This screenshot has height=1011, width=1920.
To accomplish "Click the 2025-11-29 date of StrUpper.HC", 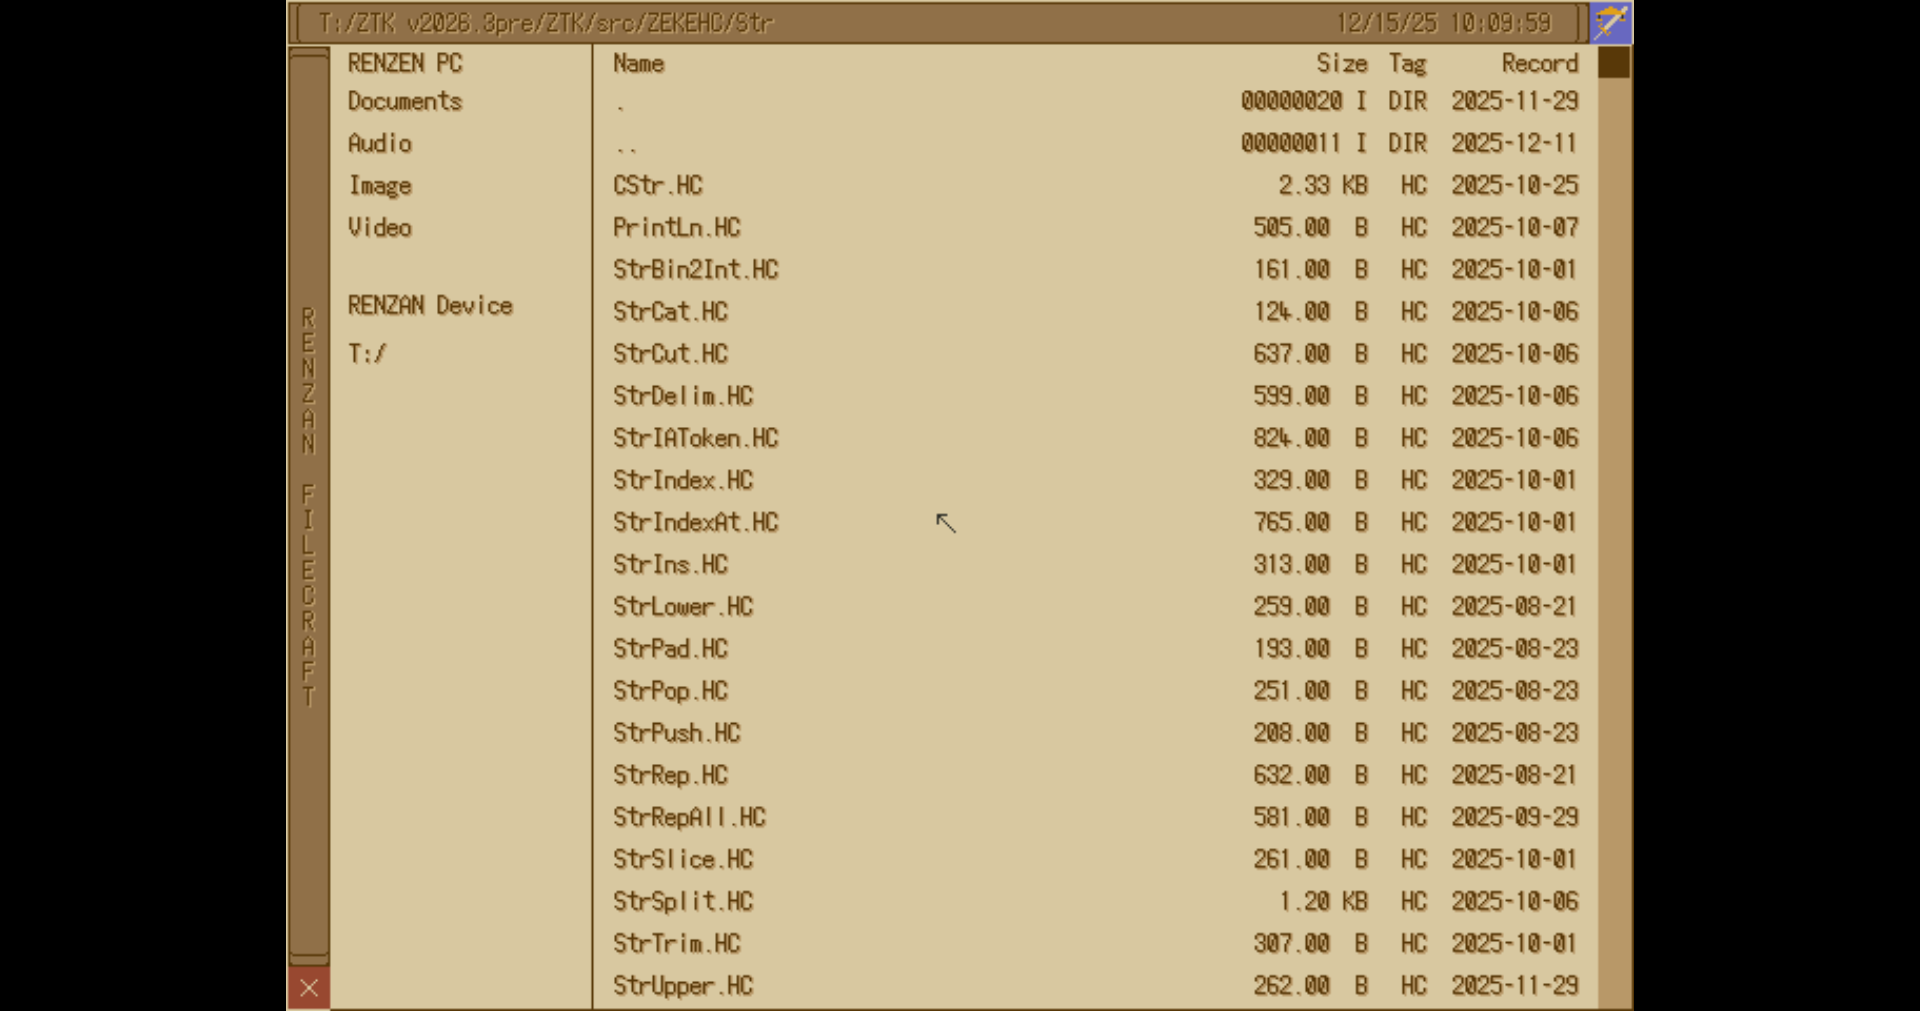I will click(x=1515, y=985).
